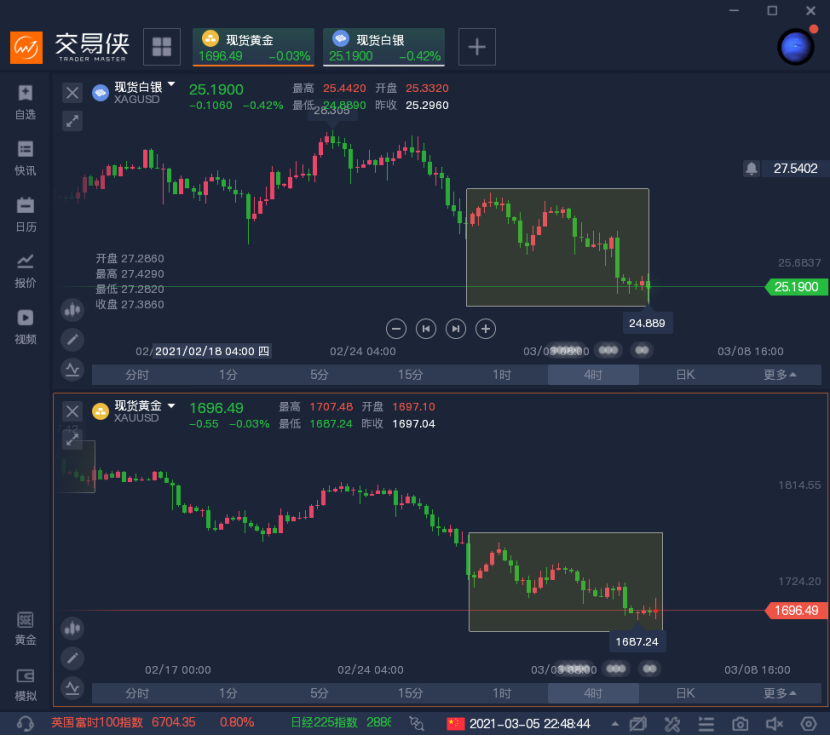This screenshot has height=736, width=830.
Task: Toggle fullscreen for the silver chart
Action: (72, 121)
